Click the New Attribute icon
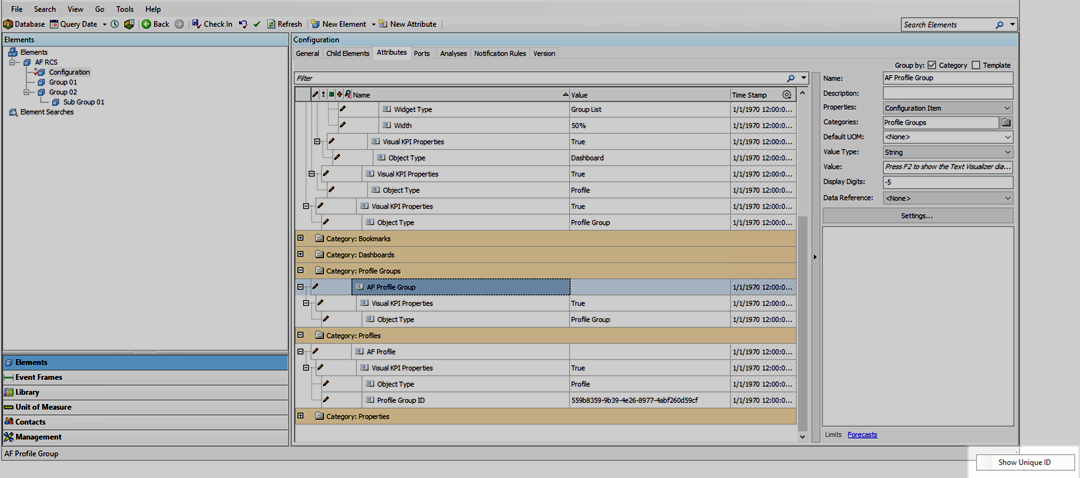 coord(384,24)
